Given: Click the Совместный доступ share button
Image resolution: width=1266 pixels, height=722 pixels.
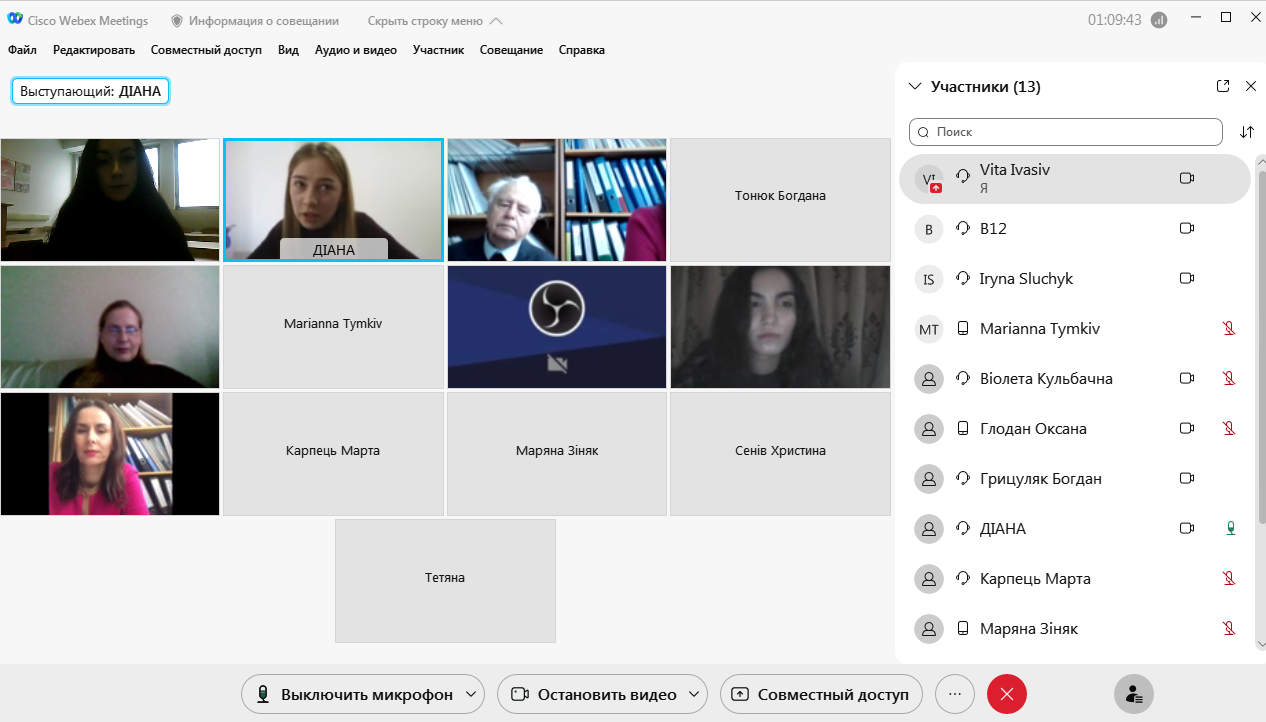Looking at the screenshot, I should point(821,694).
